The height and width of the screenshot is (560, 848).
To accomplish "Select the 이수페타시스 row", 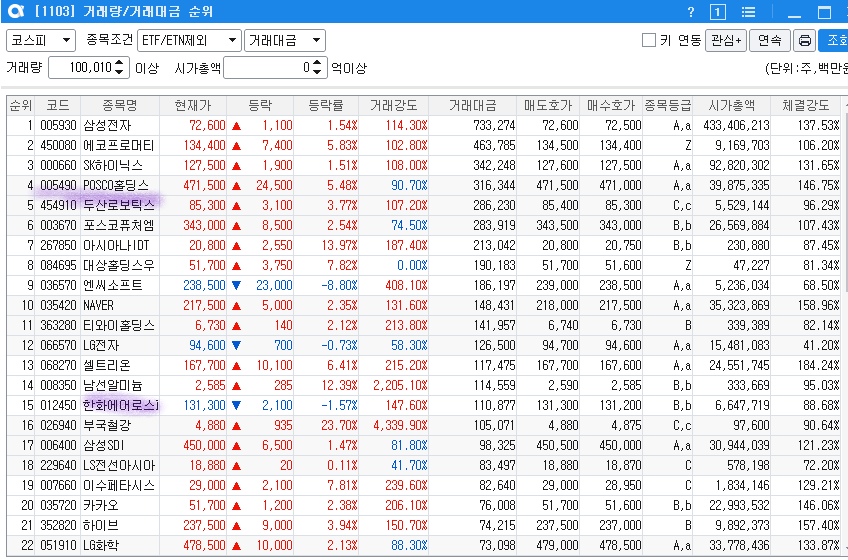I will tap(424, 486).
